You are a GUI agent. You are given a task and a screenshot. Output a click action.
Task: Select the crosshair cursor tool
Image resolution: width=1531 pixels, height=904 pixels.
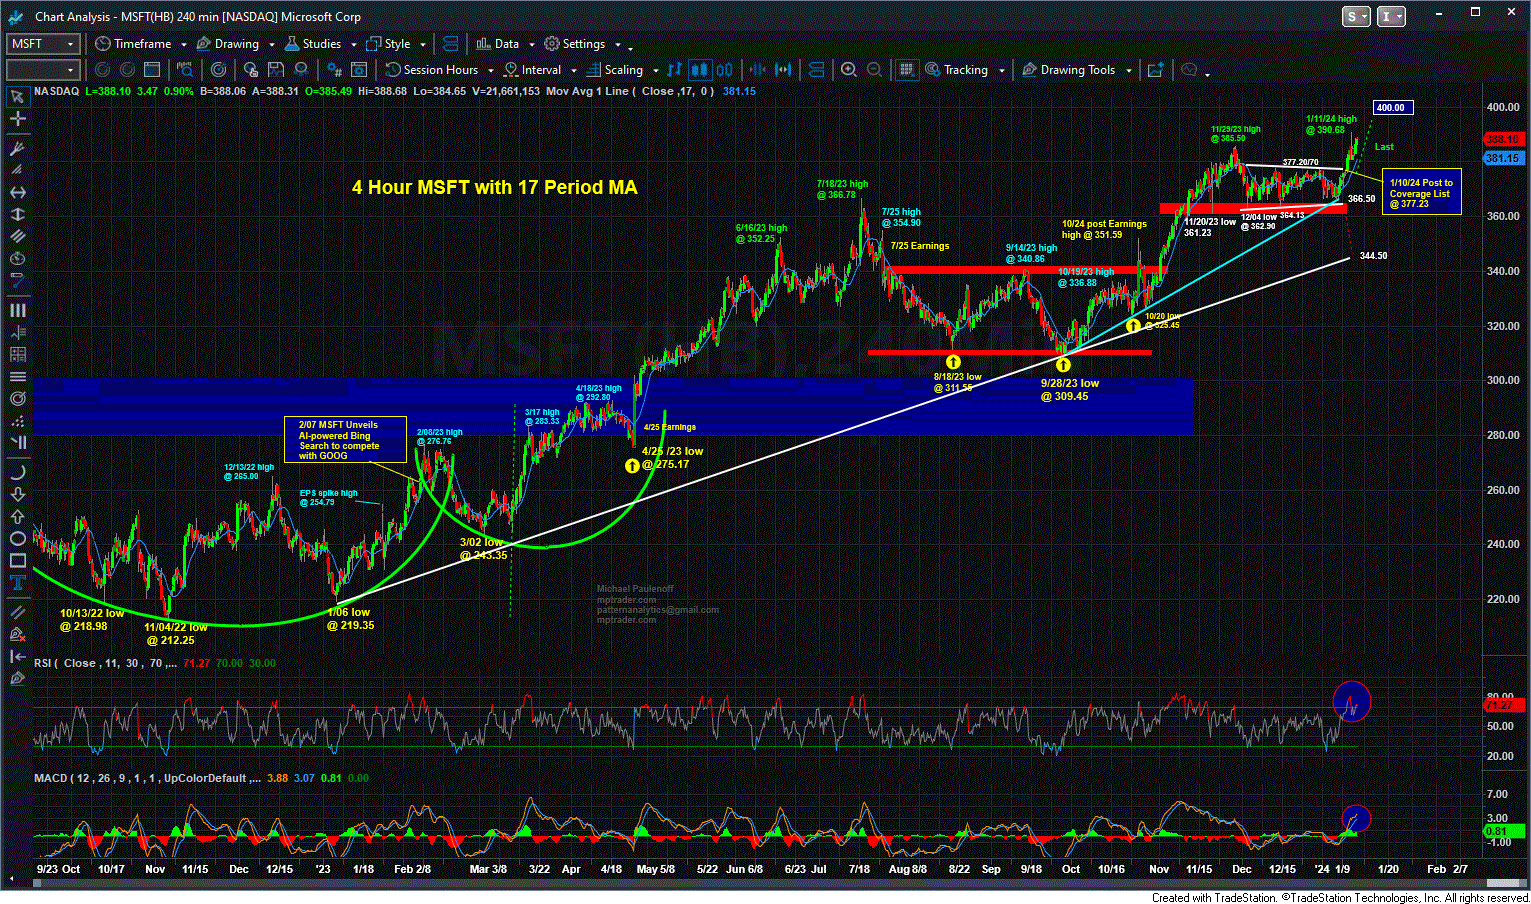[17, 119]
